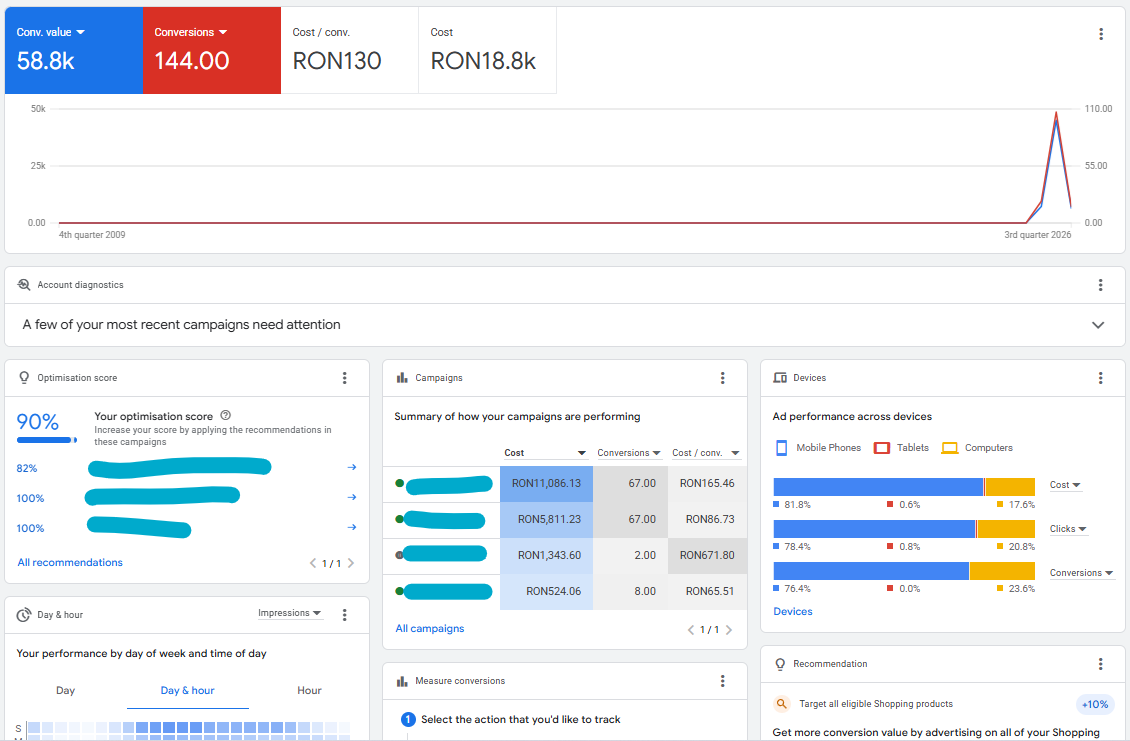1130x741 pixels.
Task: Click the +10% uplift badge
Action: click(x=1095, y=704)
